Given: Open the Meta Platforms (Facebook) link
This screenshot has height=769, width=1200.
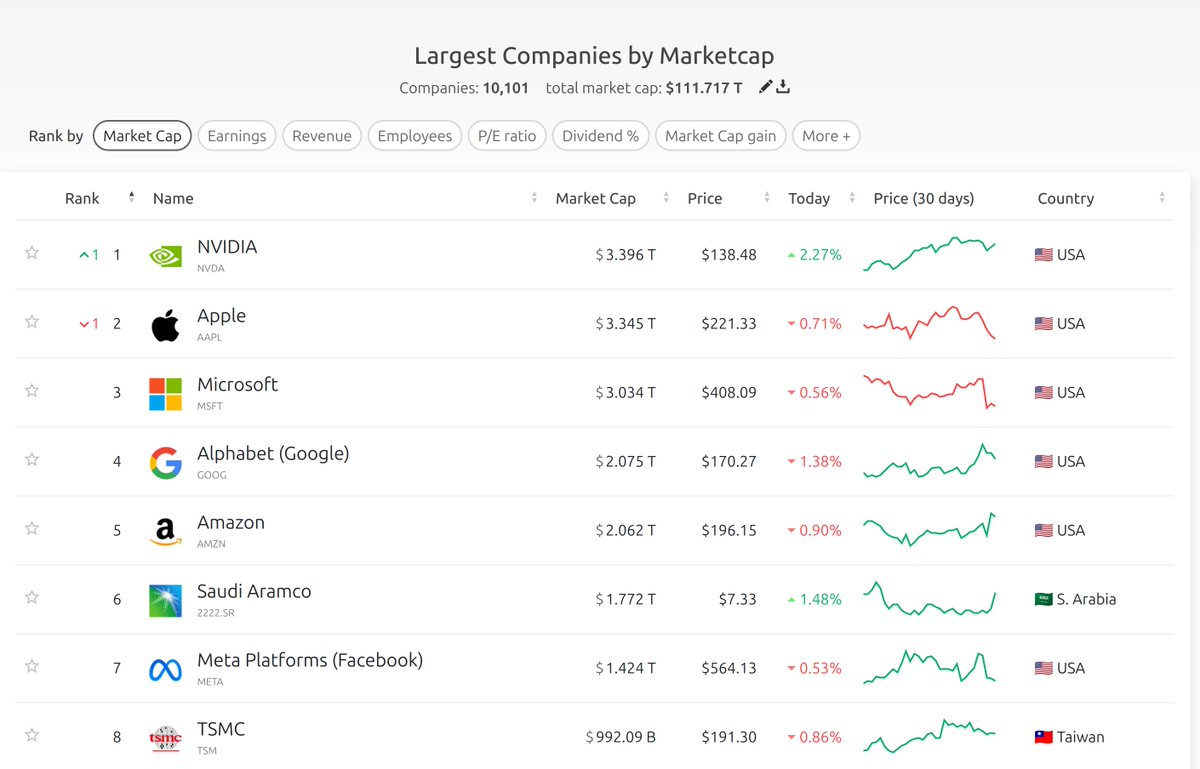Looking at the screenshot, I should pyautogui.click(x=310, y=660).
